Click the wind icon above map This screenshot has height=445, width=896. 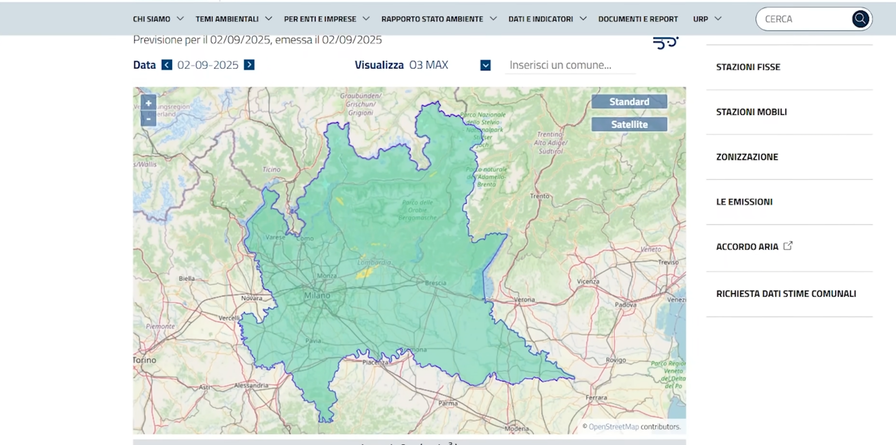point(665,42)
